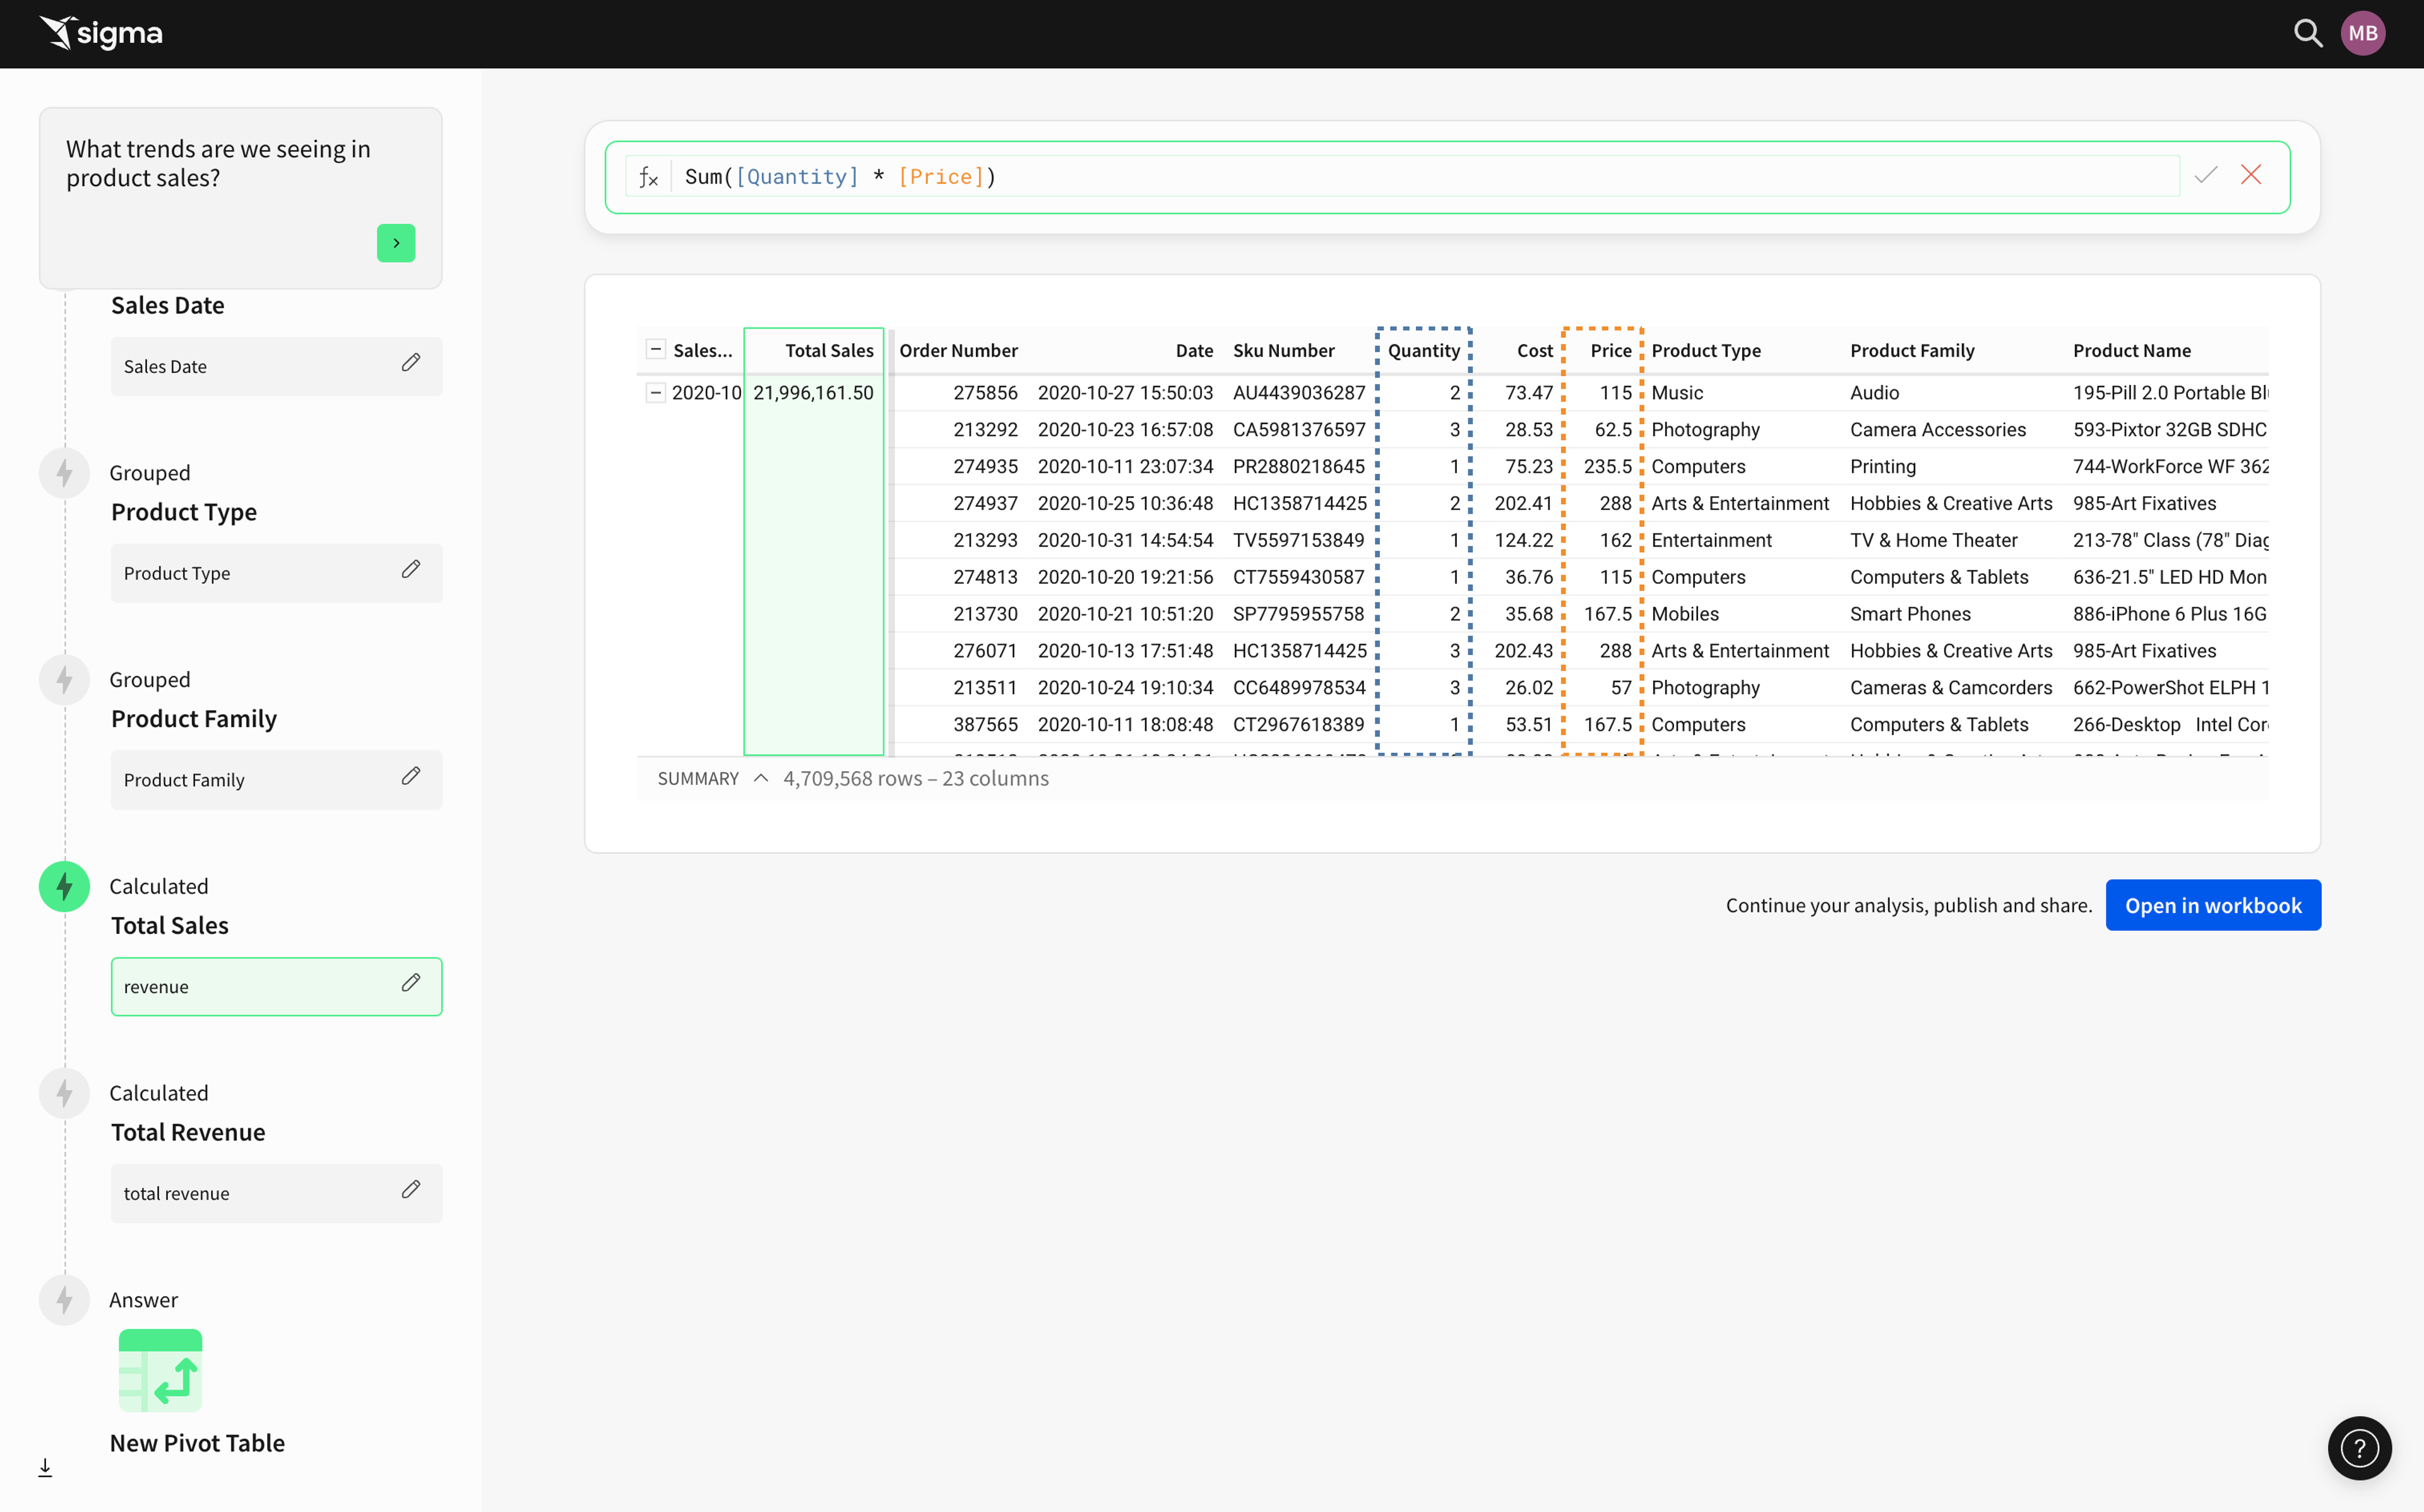Viewport: 2424px width, 1512px height.
Task: Click Open in workbook button
Action: [2213, 905]
